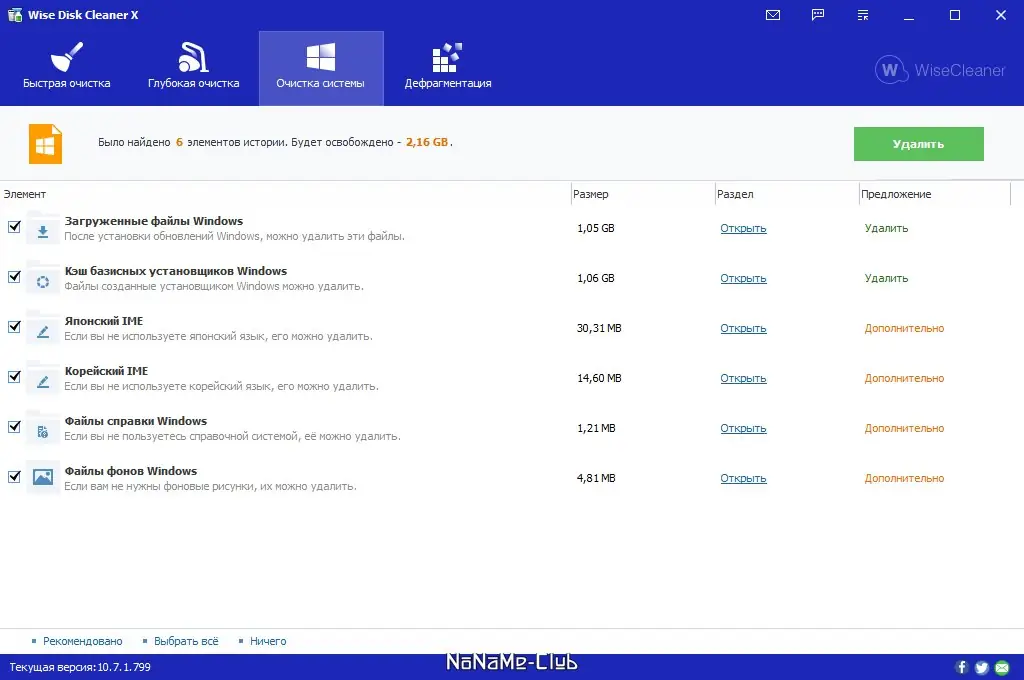Click Открыть link for Файлы справки Windows
This screenshot has width=1024, height=680.
[x=743, y=428]
